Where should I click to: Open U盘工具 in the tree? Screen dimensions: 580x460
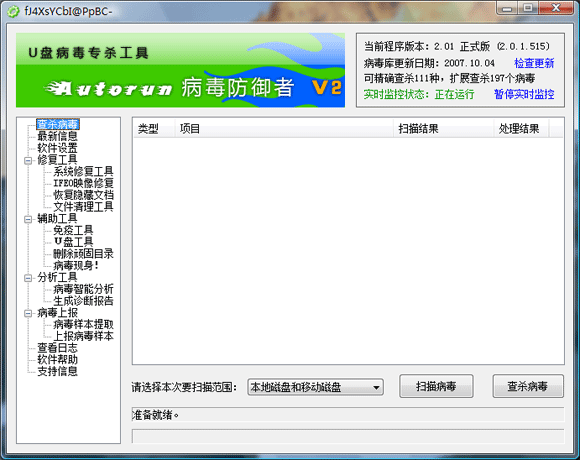pyautogui.click(x=73, y=242)
